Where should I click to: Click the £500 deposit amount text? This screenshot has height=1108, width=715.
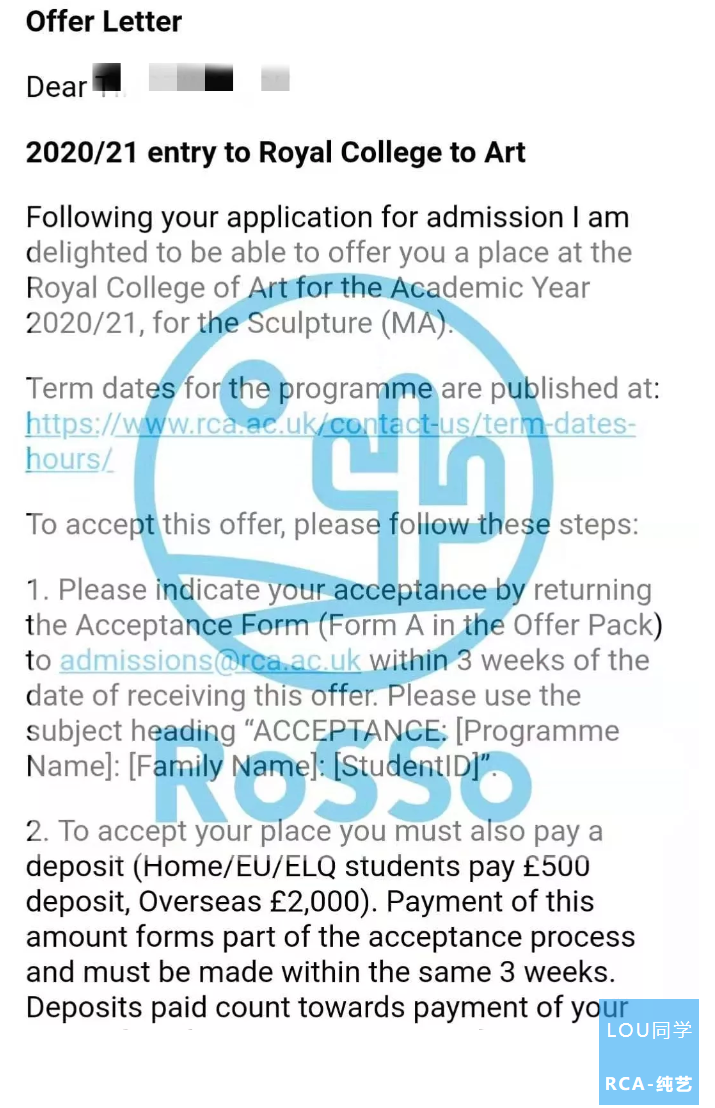coord(556,866)
